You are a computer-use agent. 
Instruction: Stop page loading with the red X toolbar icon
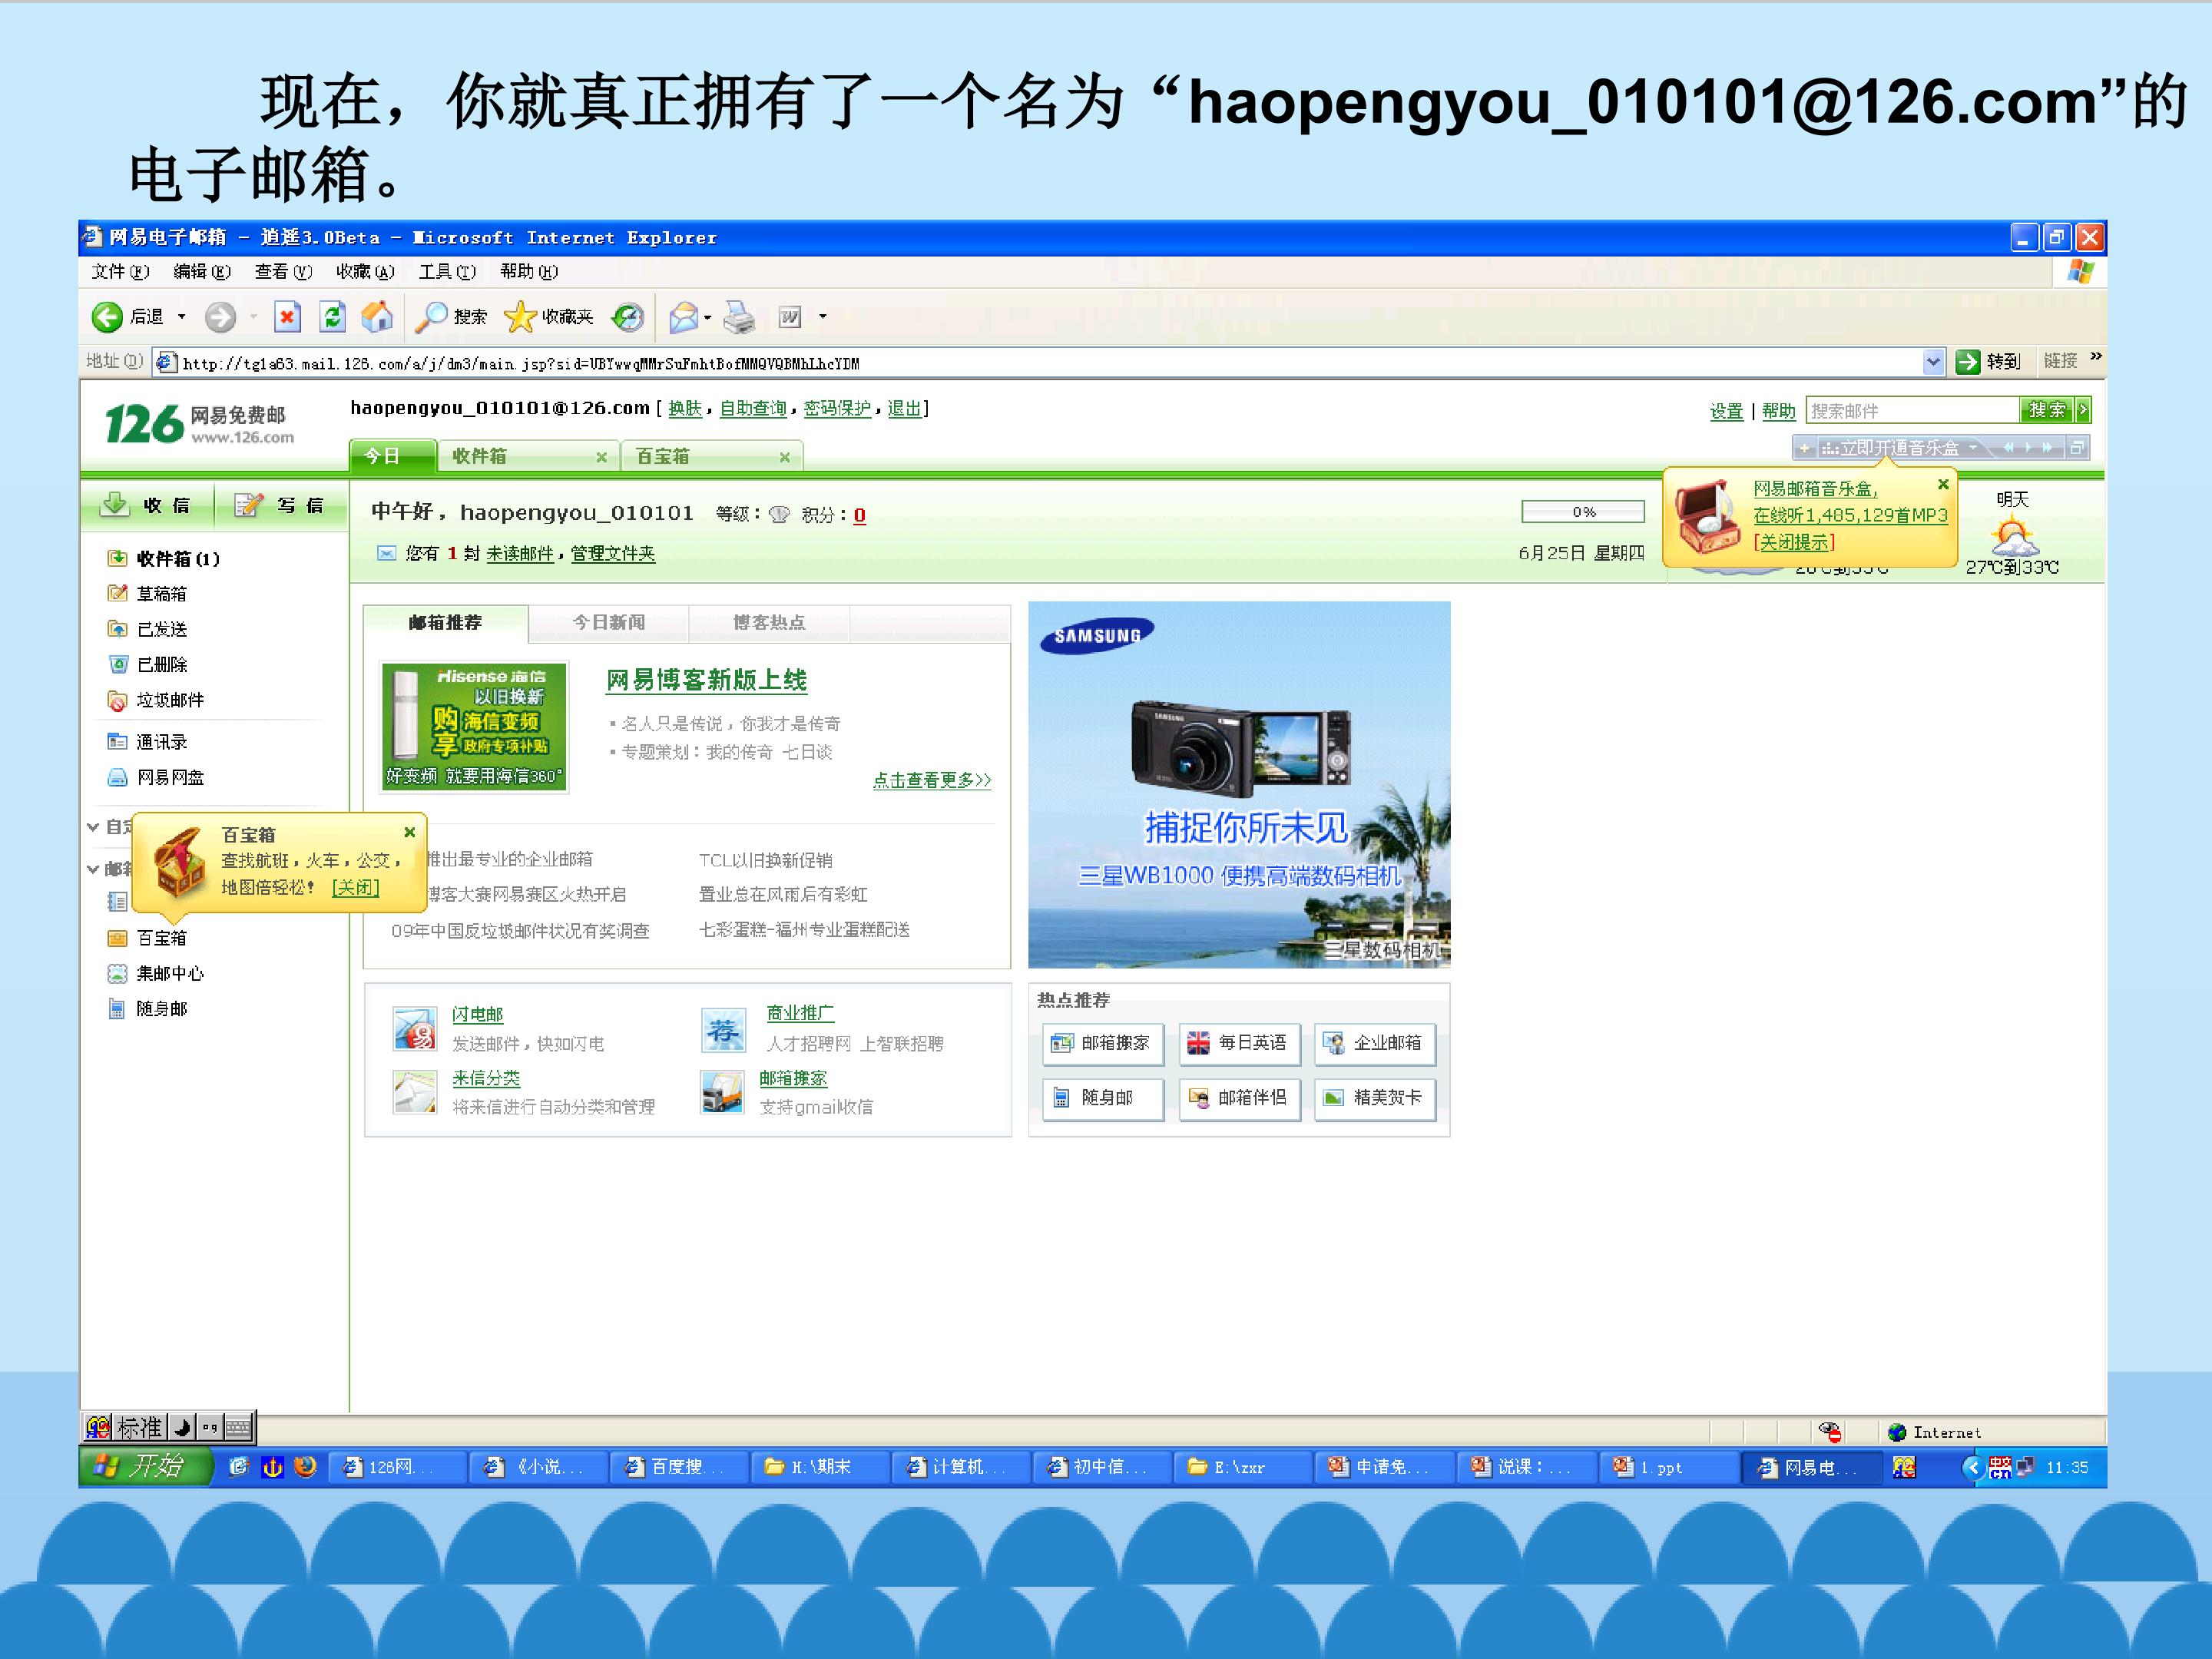(x=287, y=317)
